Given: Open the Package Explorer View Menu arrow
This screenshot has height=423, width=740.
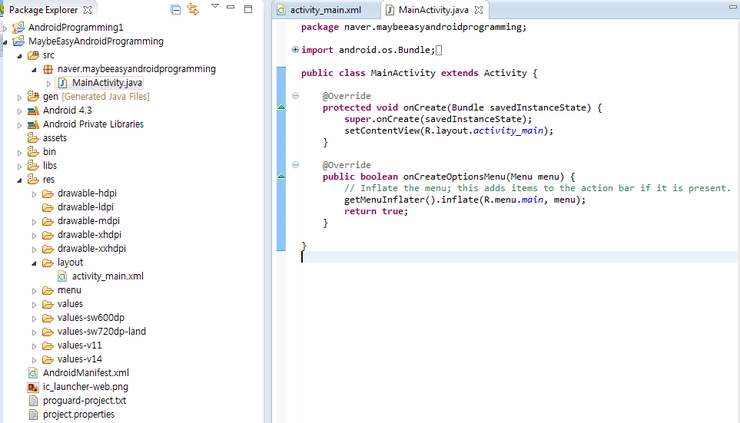Looking at the screenshot, I should click(214, 8).
